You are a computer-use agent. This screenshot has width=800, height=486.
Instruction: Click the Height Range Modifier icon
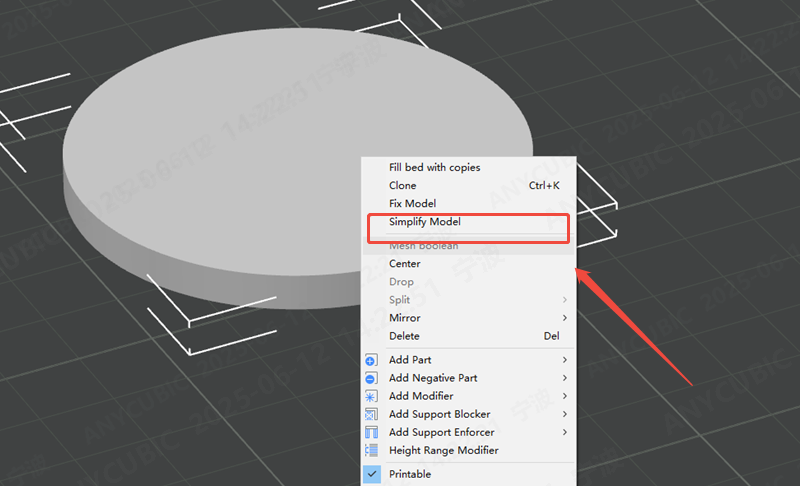tap(371, 450)
